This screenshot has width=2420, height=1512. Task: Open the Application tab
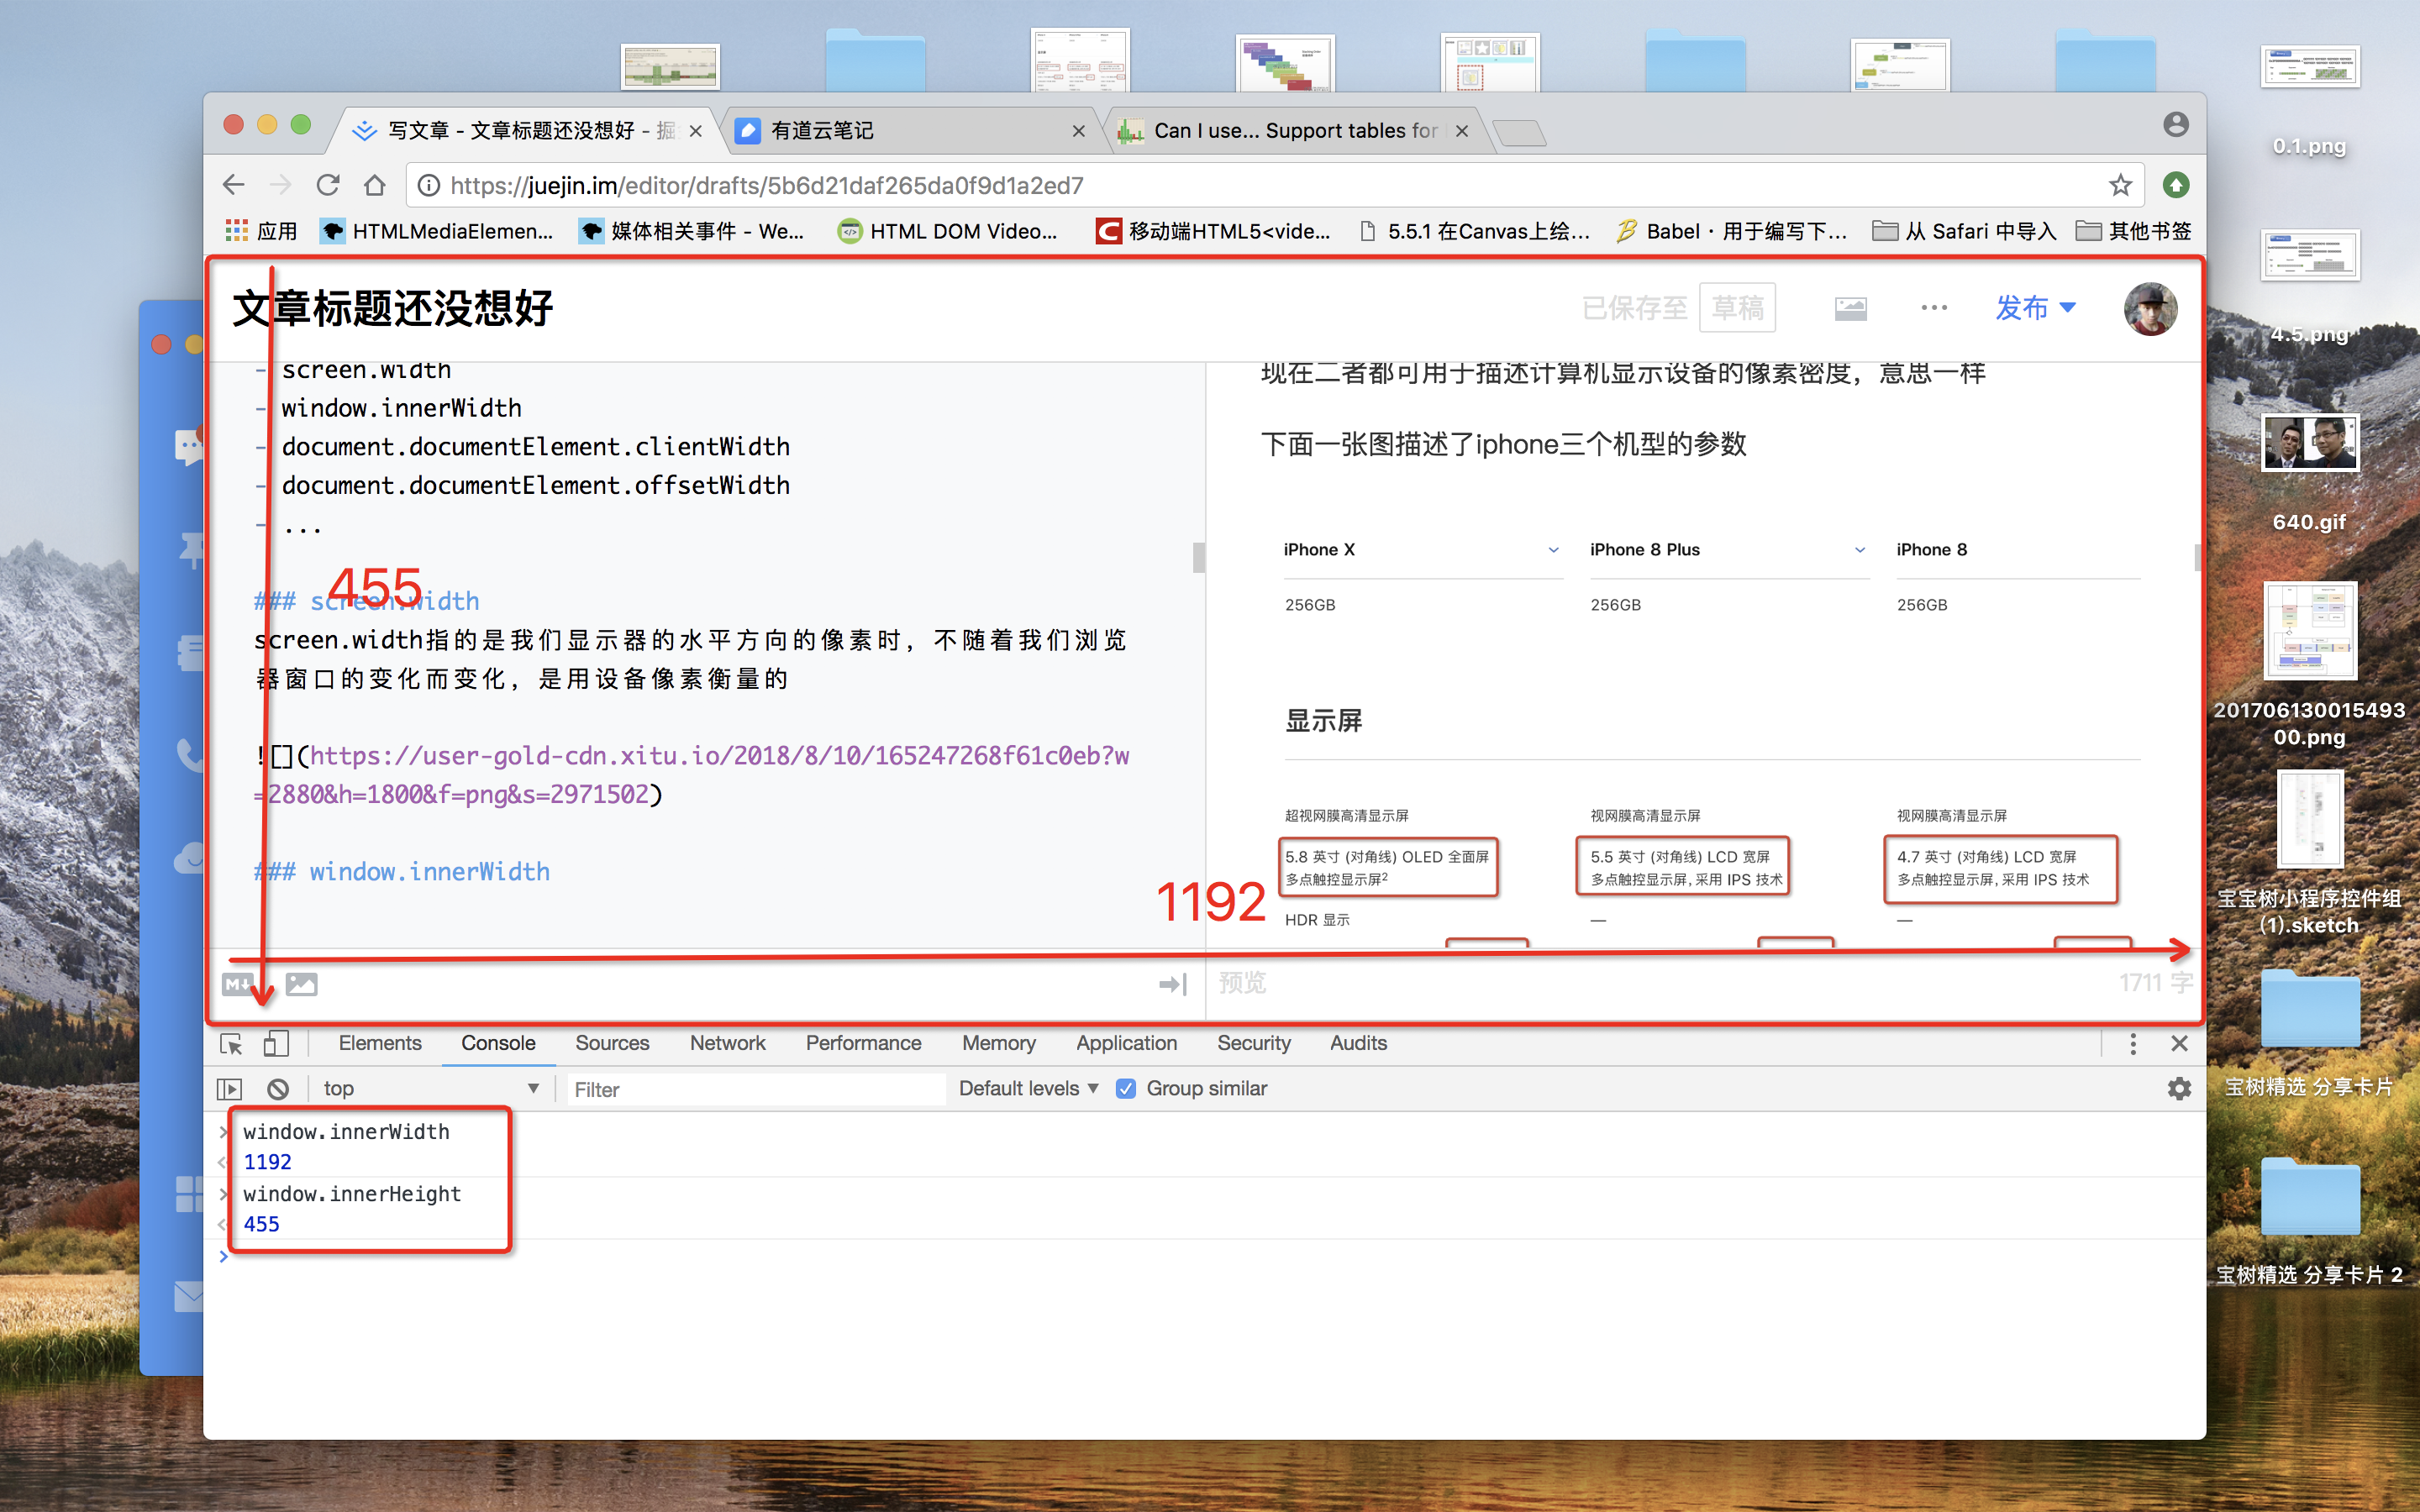pyautogui.click(x=1126, y=1043)
